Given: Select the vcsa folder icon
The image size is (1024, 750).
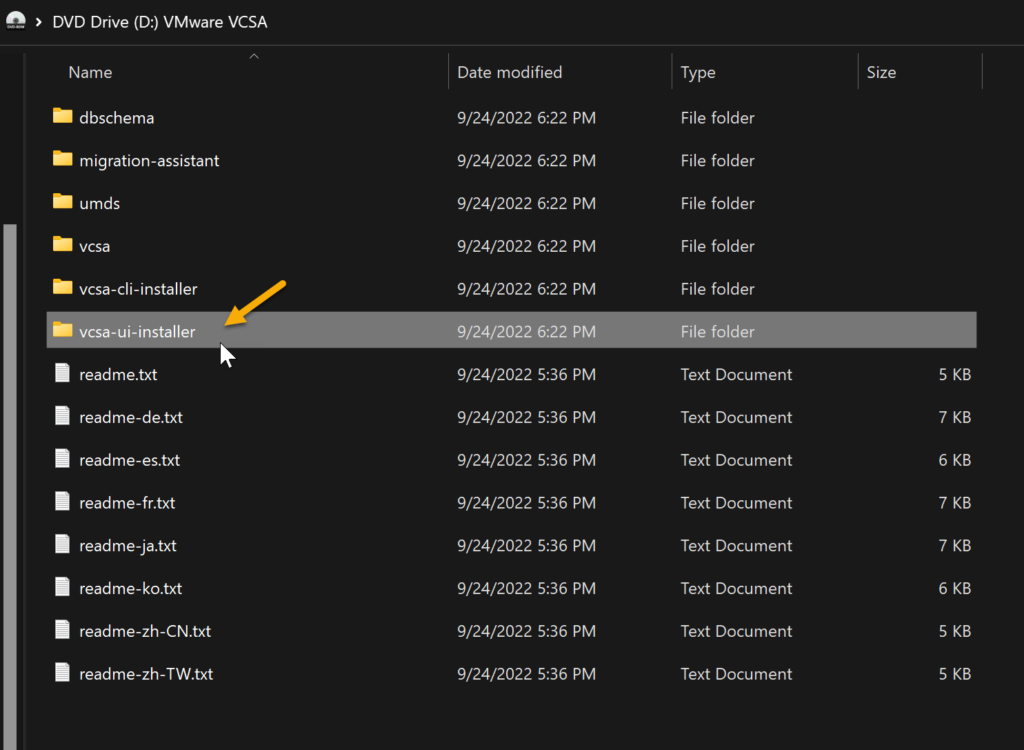Looking at the screenshot, I should click(x=63, y=246).
